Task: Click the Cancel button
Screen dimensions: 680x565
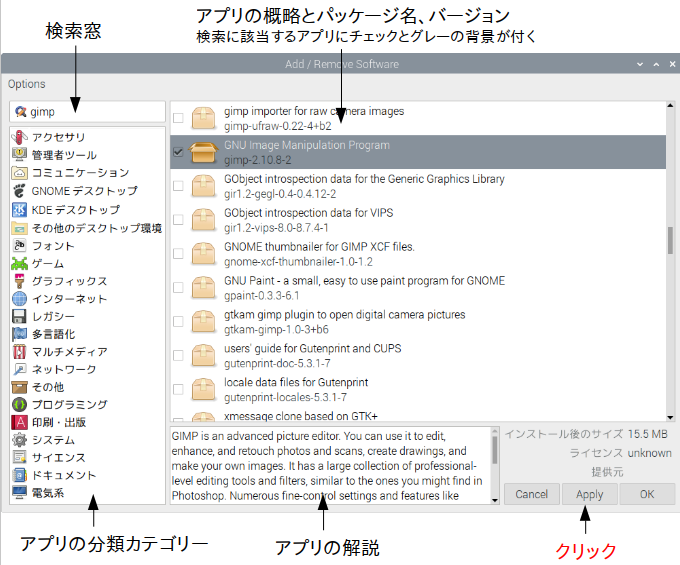Action: (x=531, y=494)
